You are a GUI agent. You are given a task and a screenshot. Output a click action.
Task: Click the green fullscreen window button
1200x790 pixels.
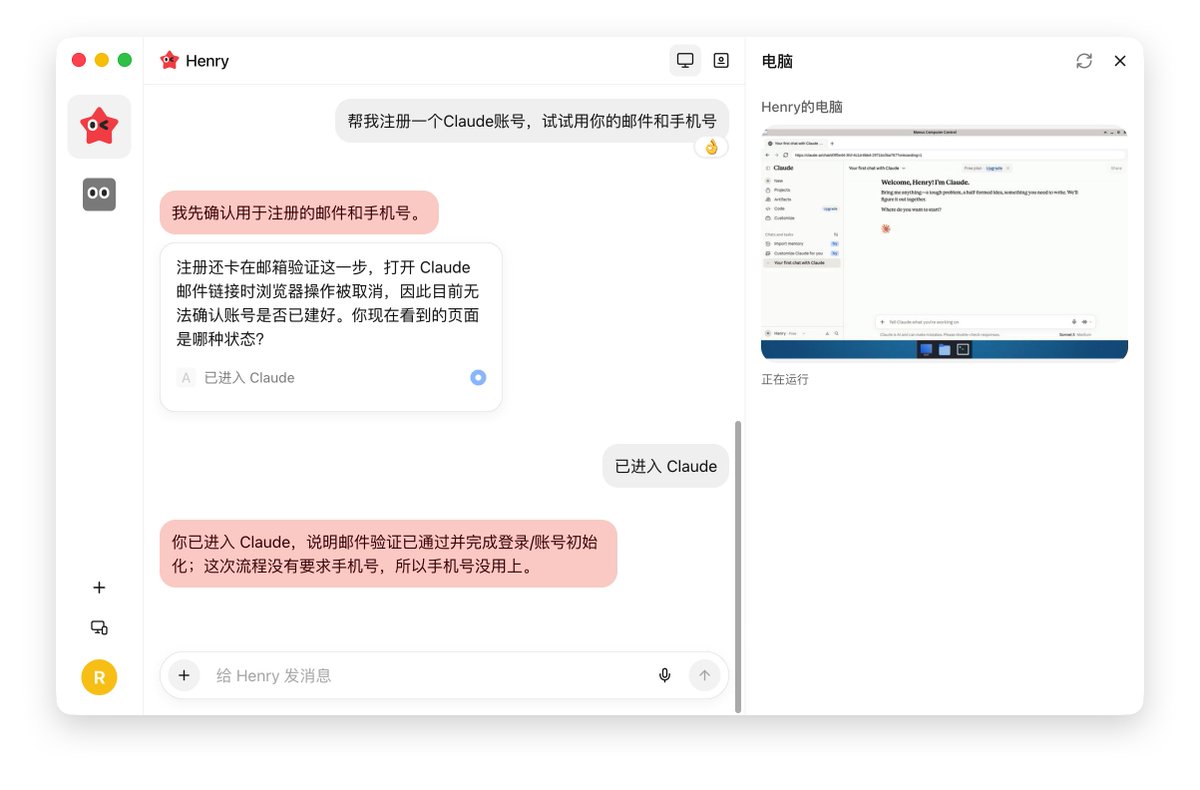tap(125, 60)
